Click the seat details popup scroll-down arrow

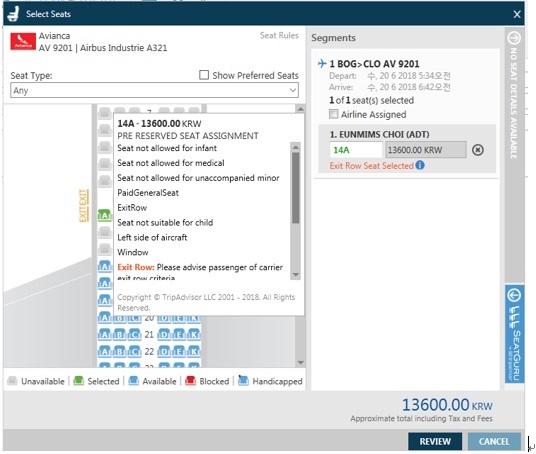click(x=296, y=275)
